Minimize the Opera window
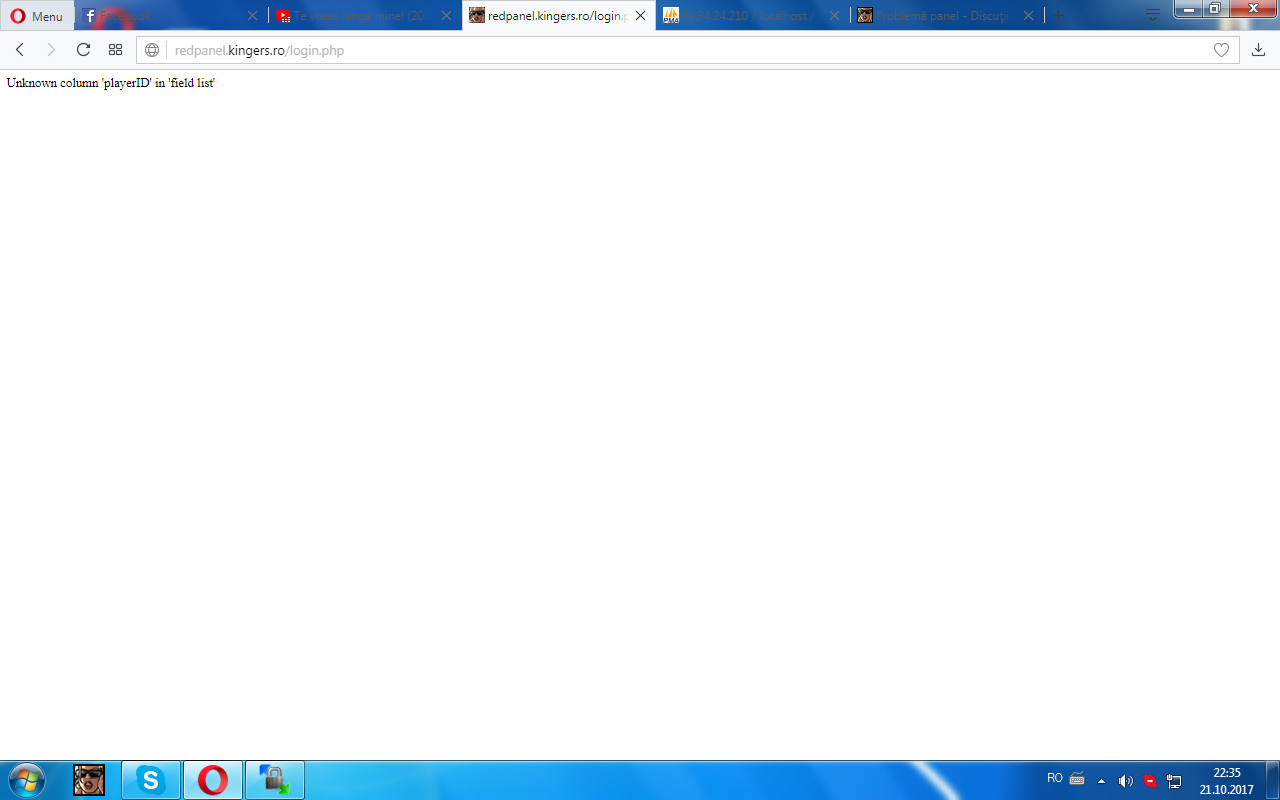 [x=1188, y=9]
